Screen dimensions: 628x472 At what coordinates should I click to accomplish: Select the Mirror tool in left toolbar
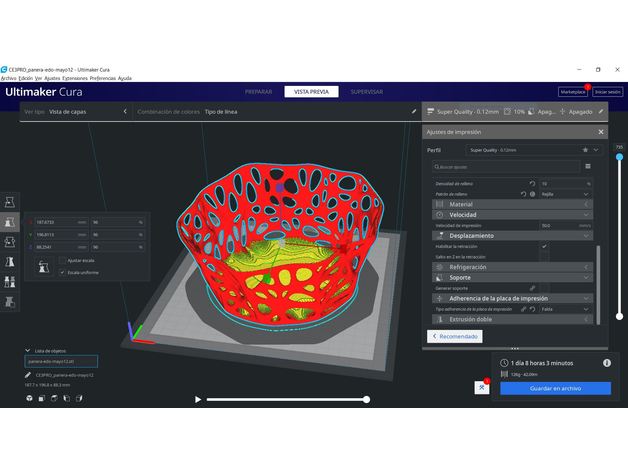coord(10,262)
